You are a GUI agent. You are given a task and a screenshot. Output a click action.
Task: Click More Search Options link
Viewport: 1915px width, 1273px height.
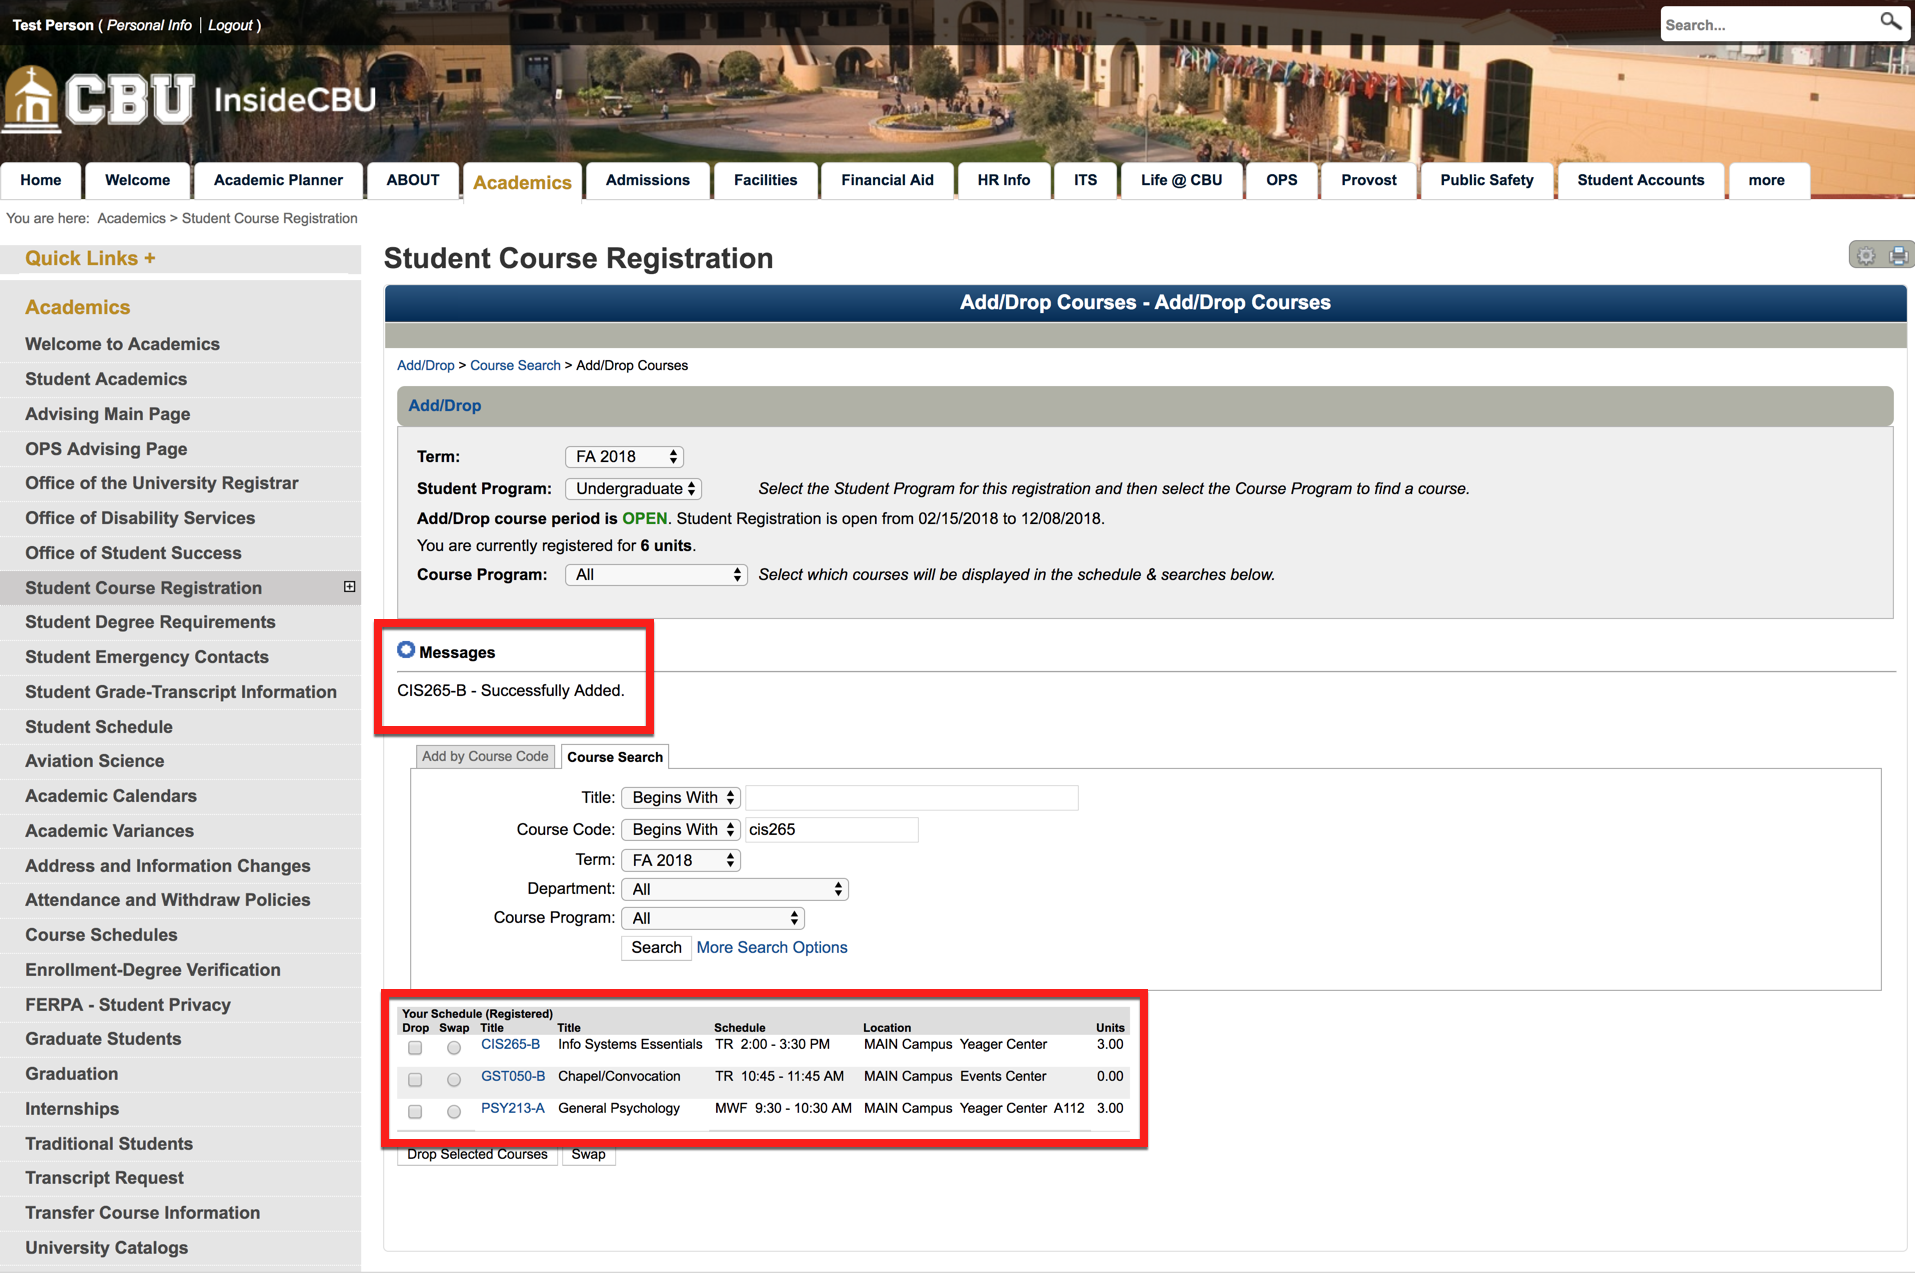coord(771,947)
